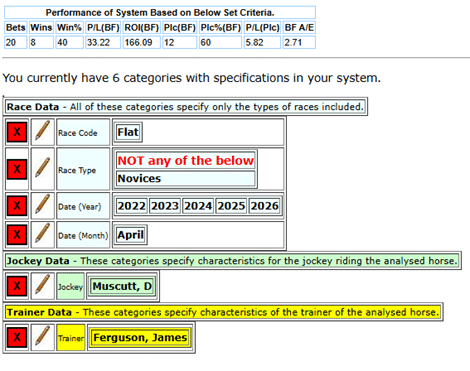Click the Wins value 8
This screenshot has height=371, width=470.
point(41,43)
